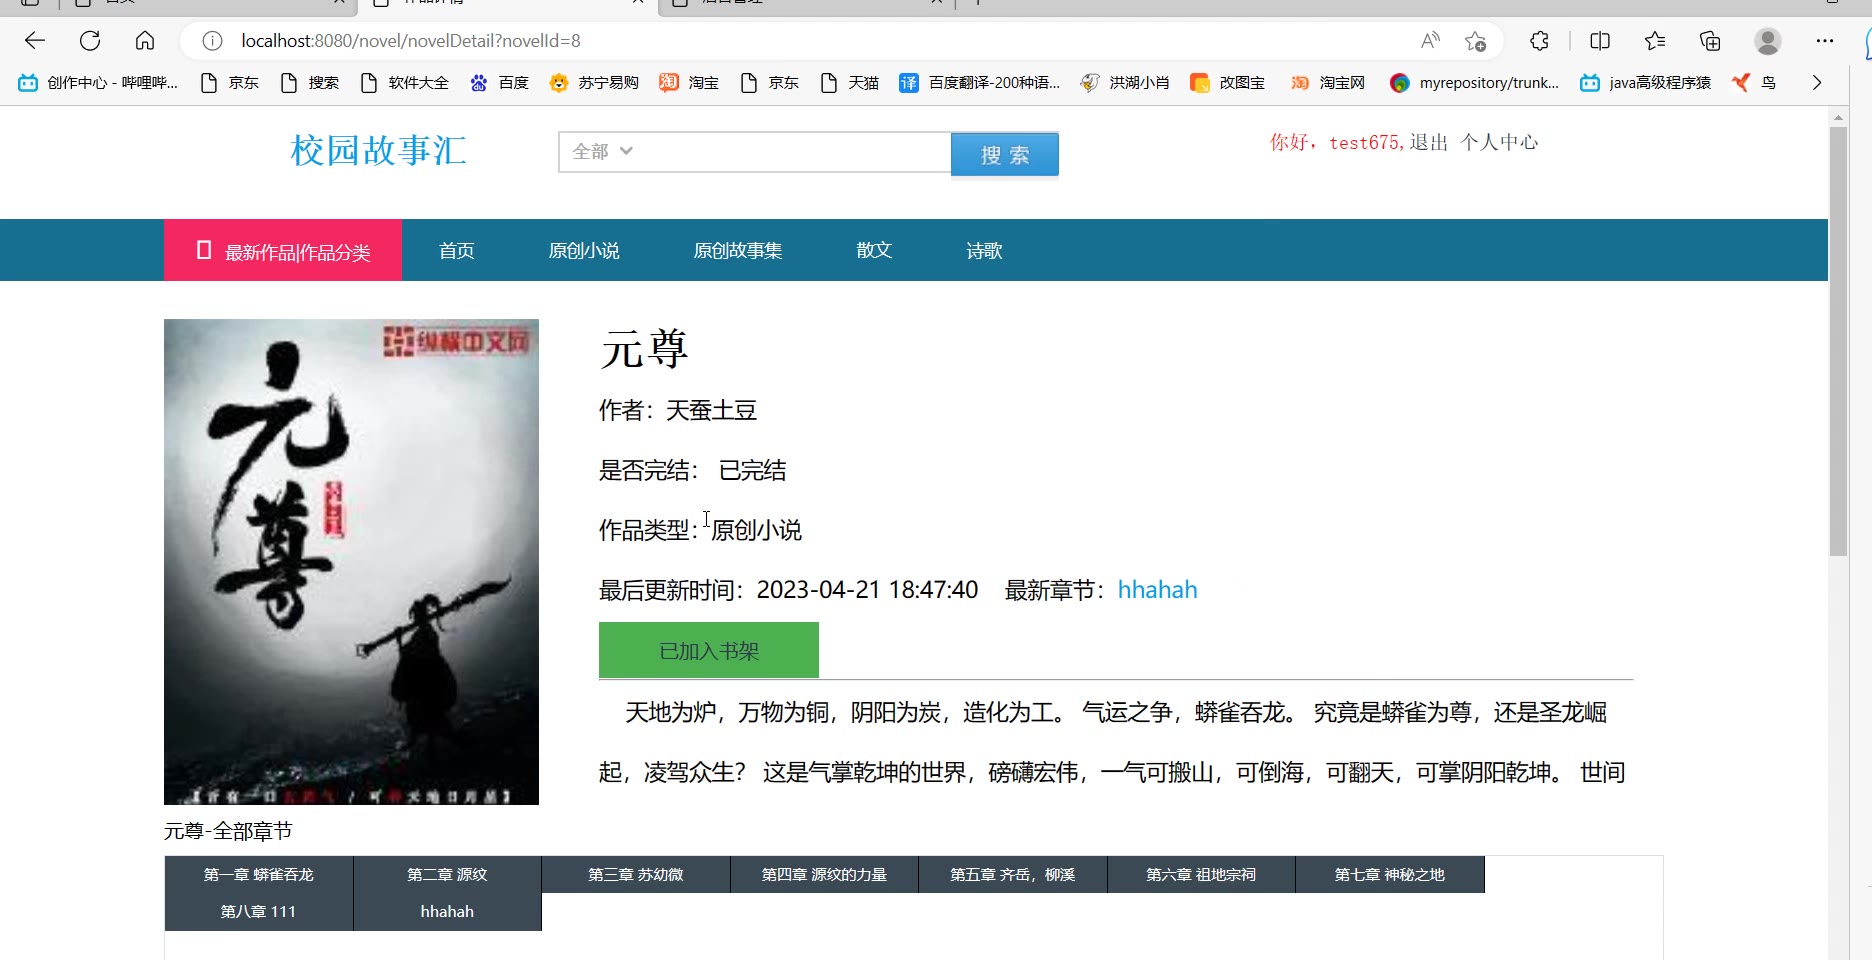
Task: Click the 校园故事汇 site logo
Action: pyautogui.click(x=378, y=151)
